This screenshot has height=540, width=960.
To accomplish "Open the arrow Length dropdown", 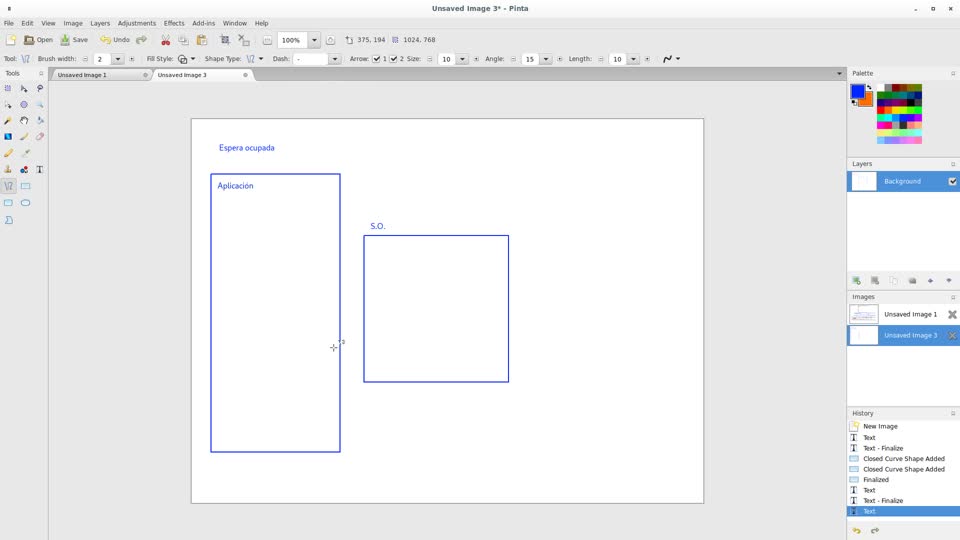I will [x=633, y=59].
